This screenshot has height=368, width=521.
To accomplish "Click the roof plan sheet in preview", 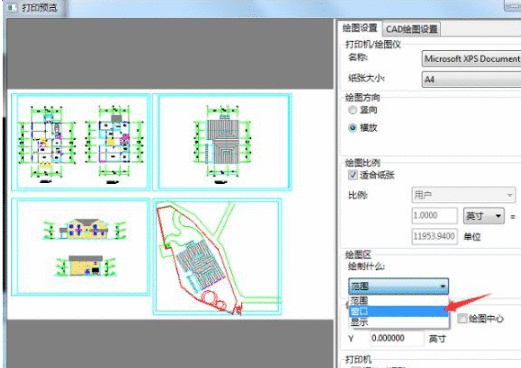I will pyautogui.click(x=222, y=142).
